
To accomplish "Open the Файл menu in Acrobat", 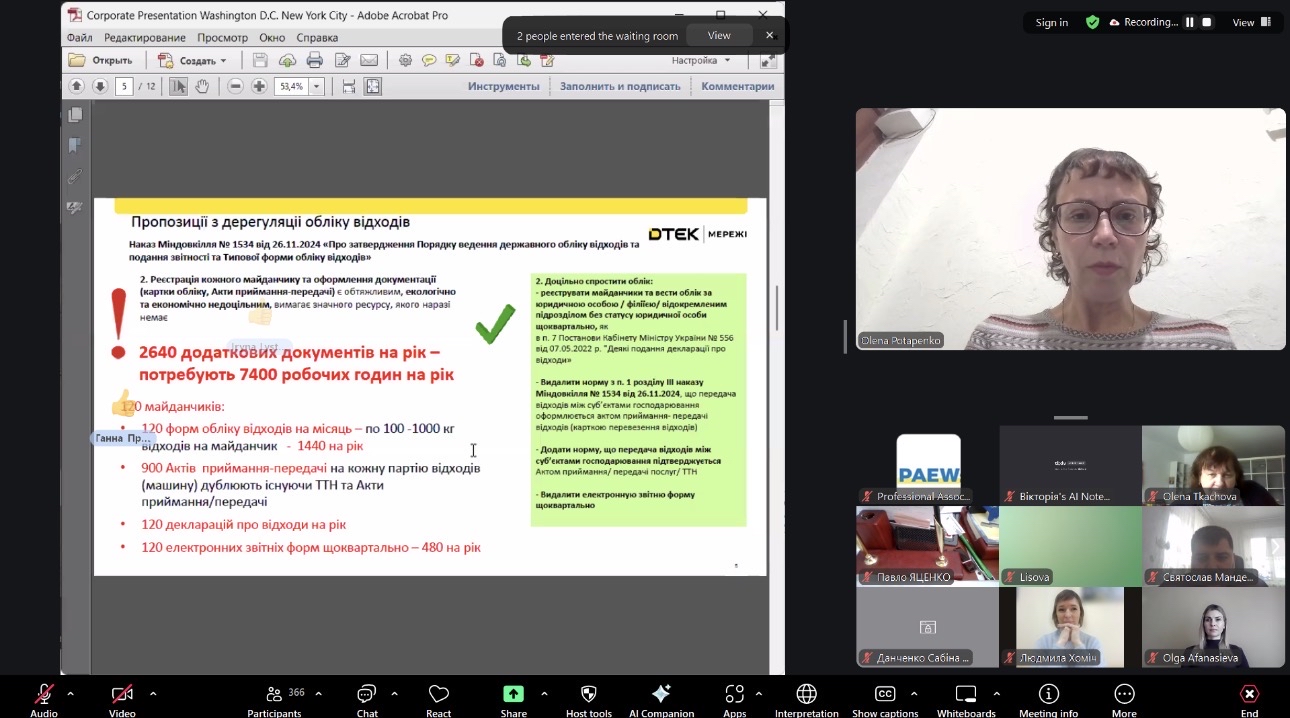I will 80,37.
